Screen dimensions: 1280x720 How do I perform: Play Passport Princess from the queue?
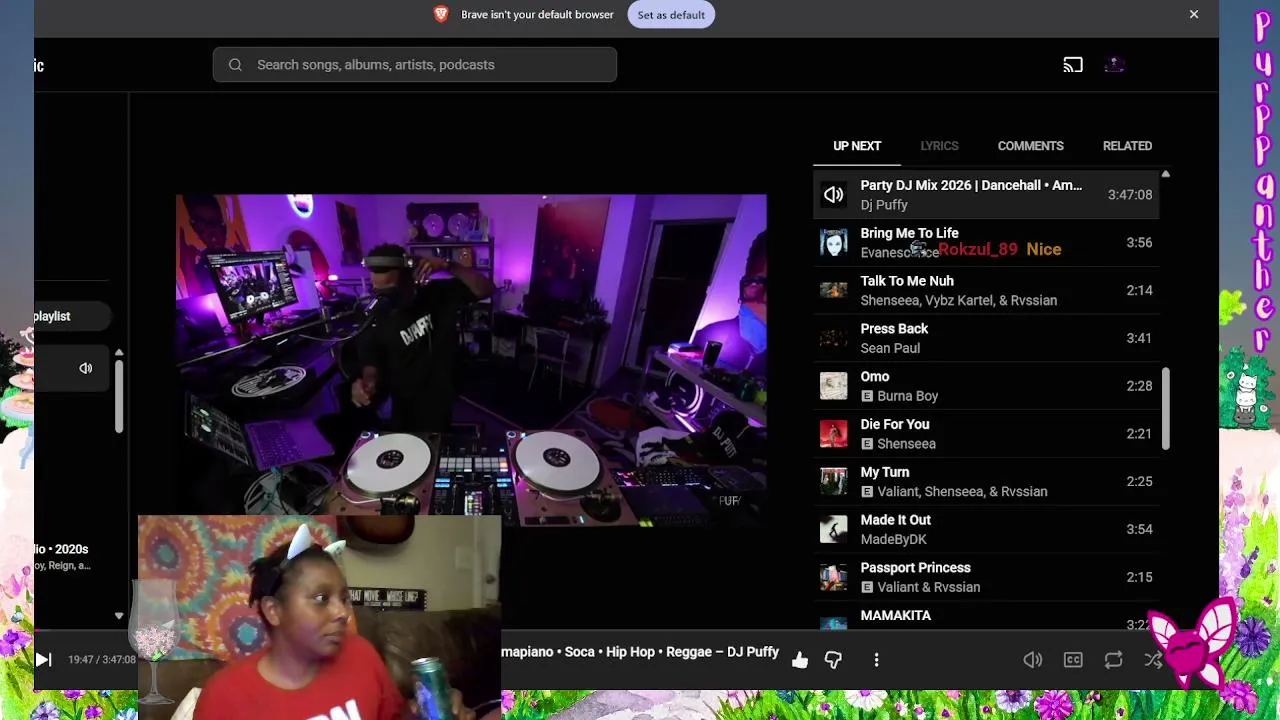(x=986, y=578)
